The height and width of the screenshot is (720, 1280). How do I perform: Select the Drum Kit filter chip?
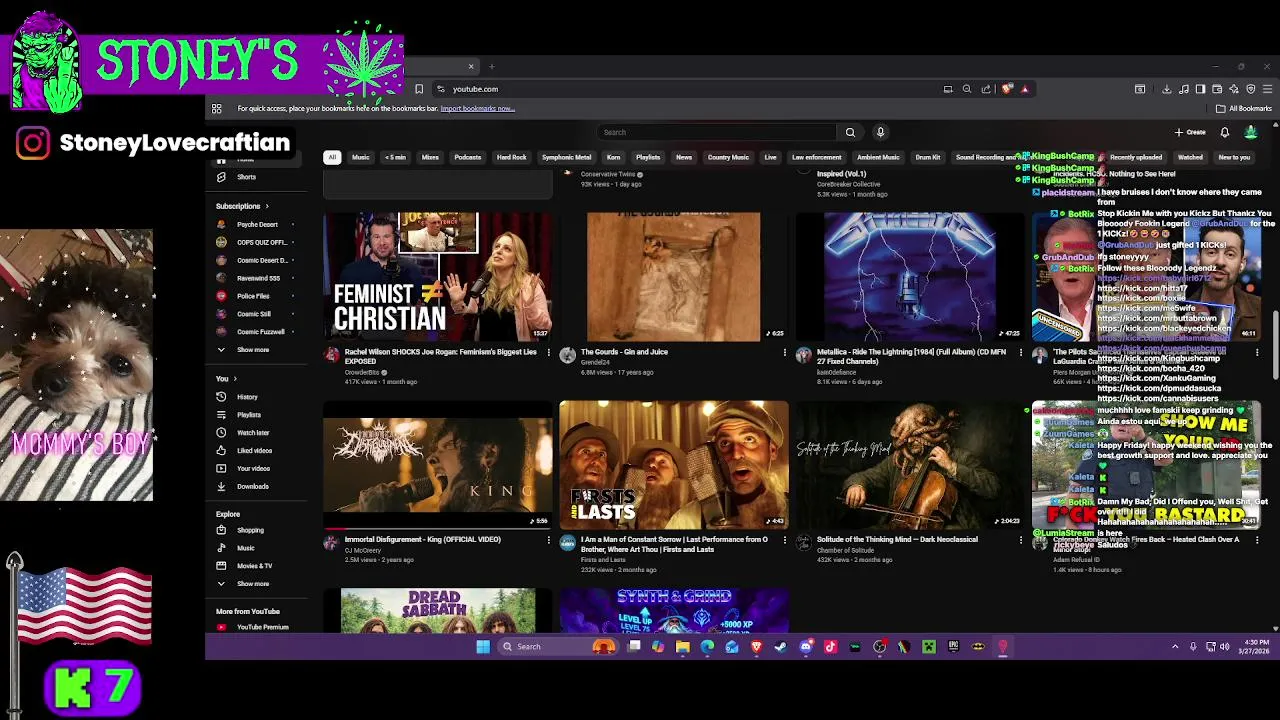(928, 157)
